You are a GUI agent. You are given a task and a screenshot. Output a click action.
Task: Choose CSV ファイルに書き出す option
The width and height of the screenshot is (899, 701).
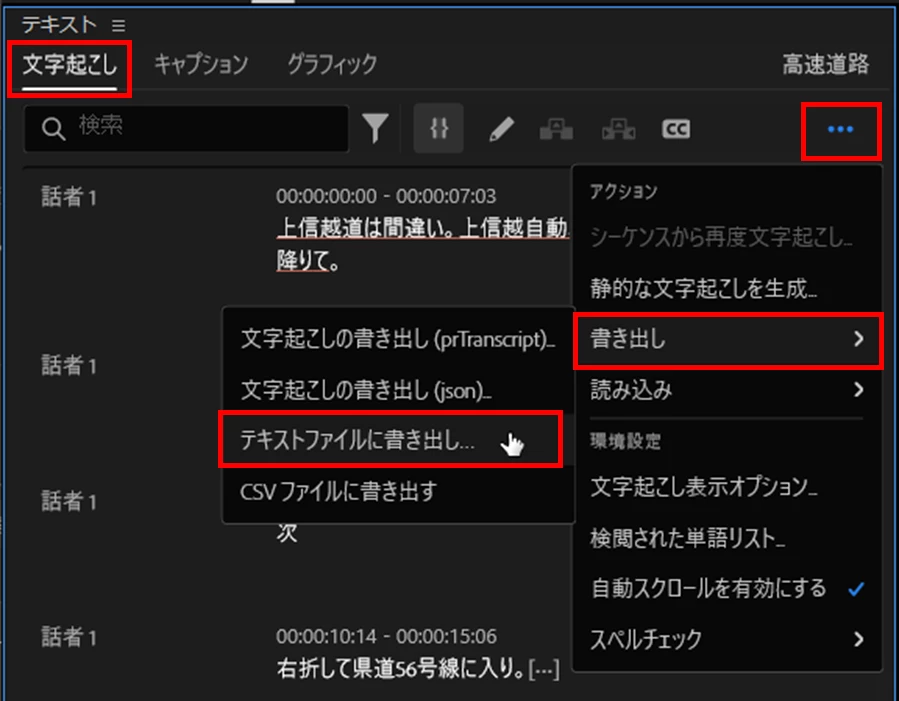pos(398,492)
